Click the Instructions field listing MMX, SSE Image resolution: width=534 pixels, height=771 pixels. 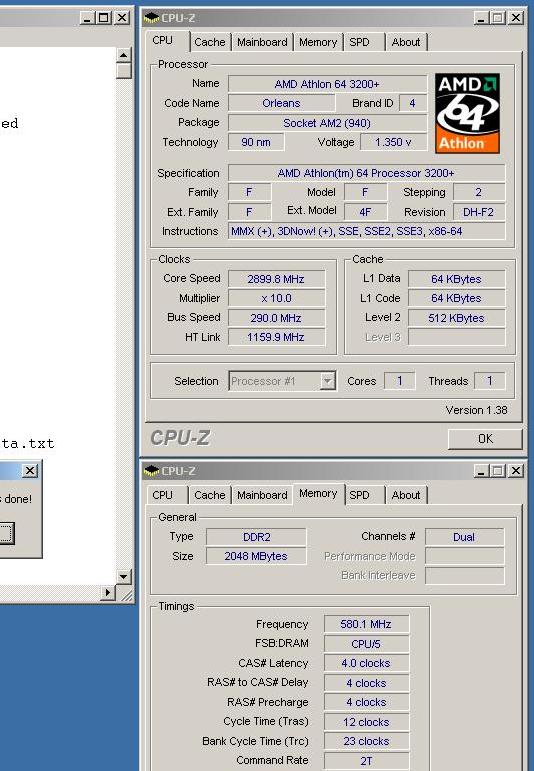click(x=366, y=231)
